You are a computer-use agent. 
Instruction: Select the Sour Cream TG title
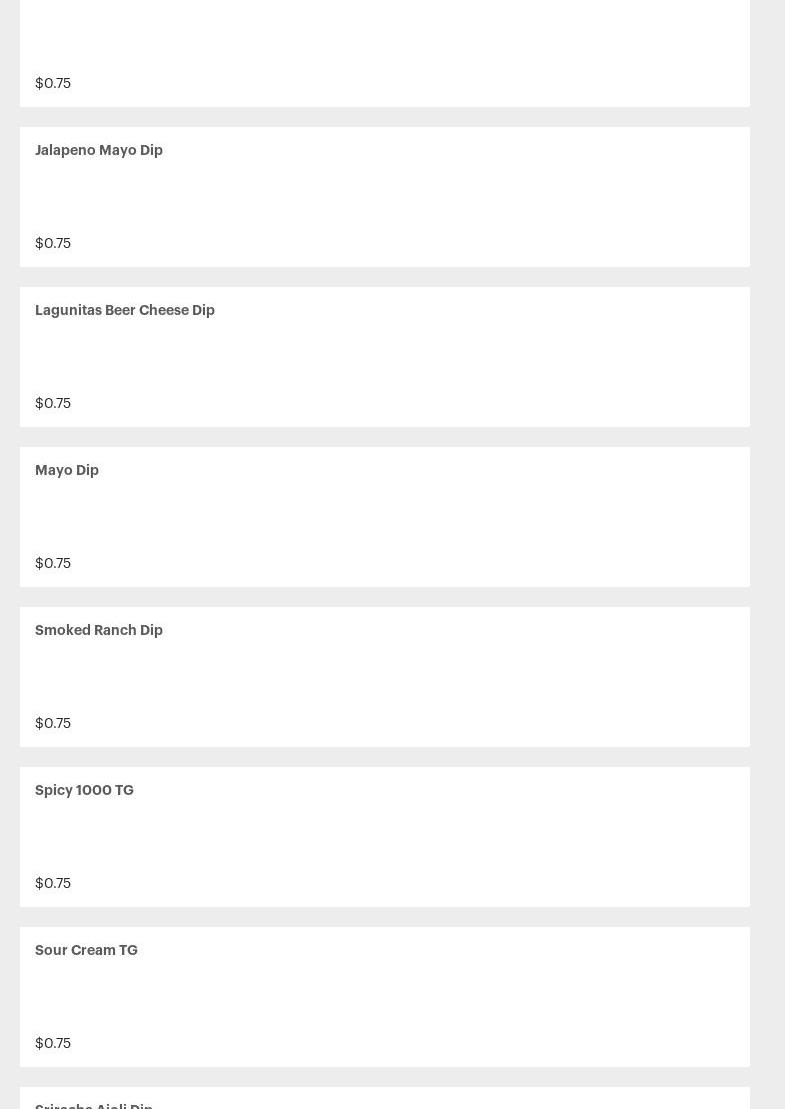tap(86, 950)
